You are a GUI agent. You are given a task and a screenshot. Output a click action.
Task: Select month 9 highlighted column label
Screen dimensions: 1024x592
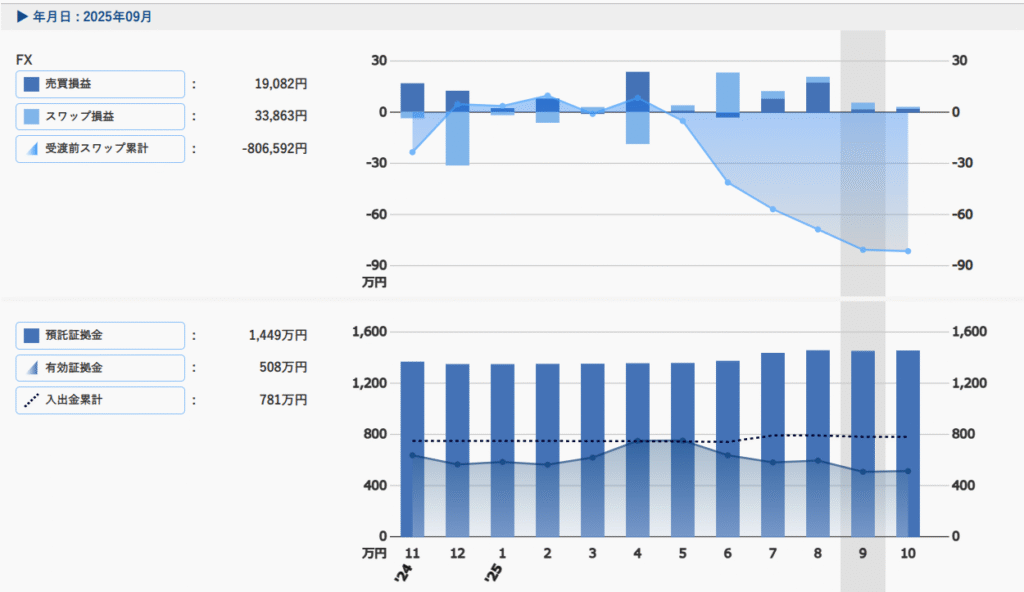[x=863, y=553]
